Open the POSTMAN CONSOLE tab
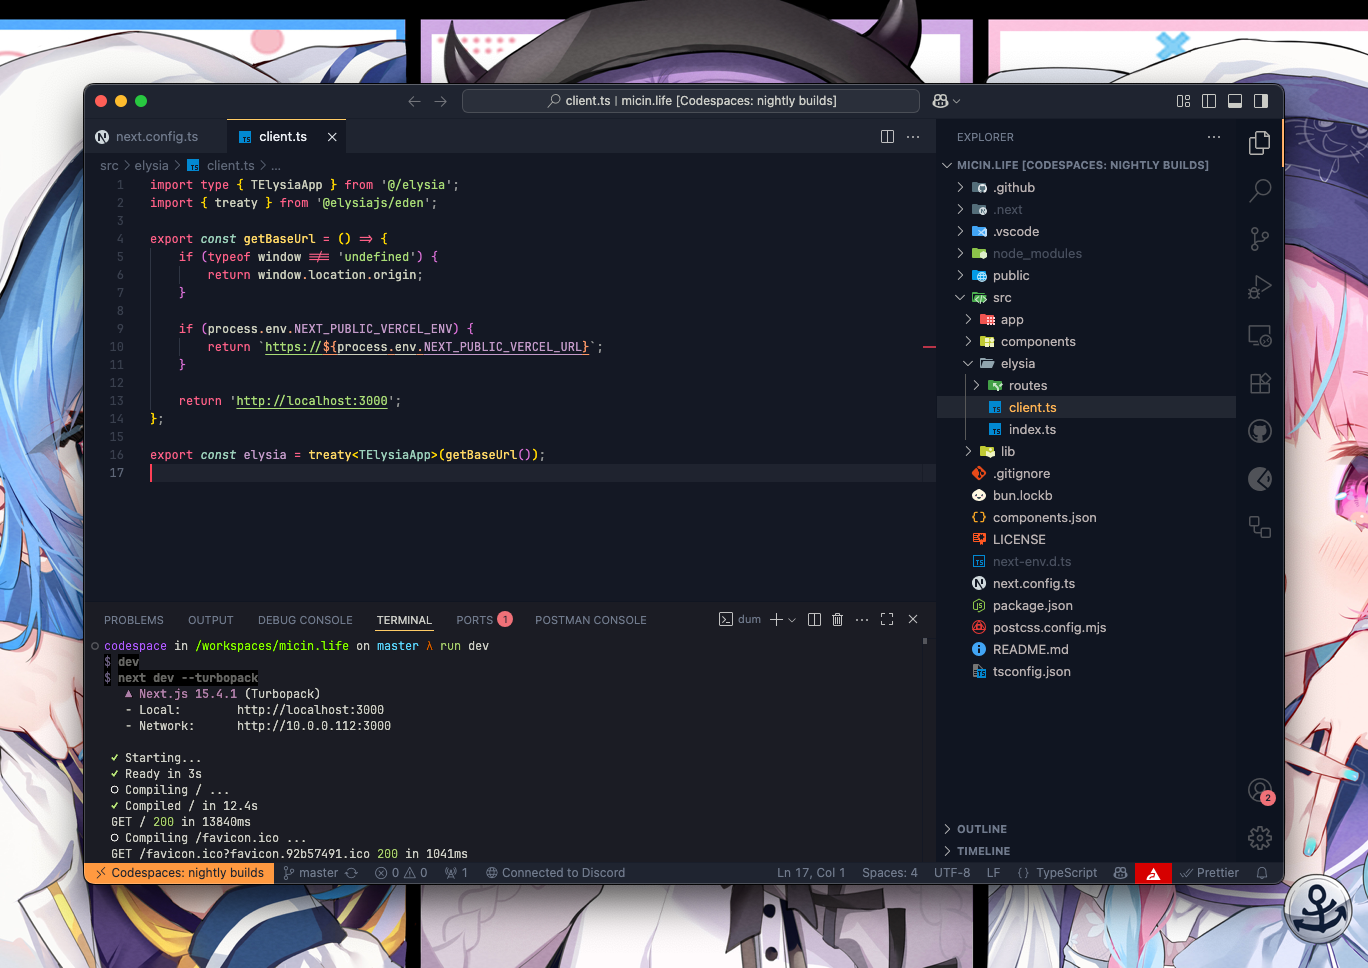 coord(591,620)
